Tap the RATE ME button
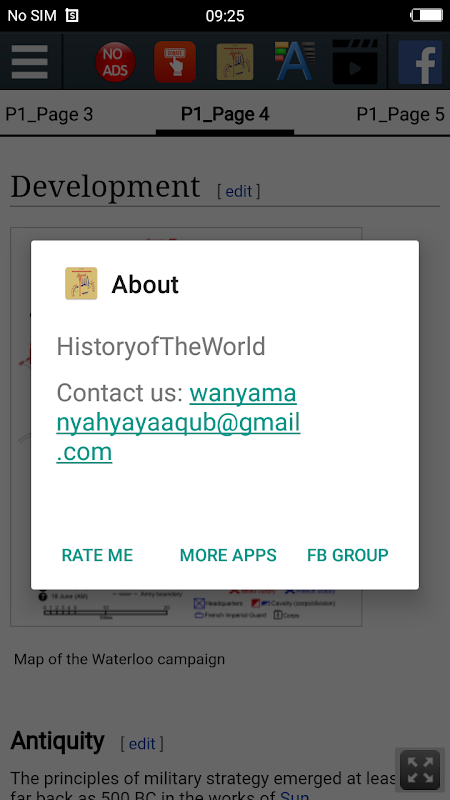The width and height of the screenshot is (450, 800). click(x=97, y=555)
